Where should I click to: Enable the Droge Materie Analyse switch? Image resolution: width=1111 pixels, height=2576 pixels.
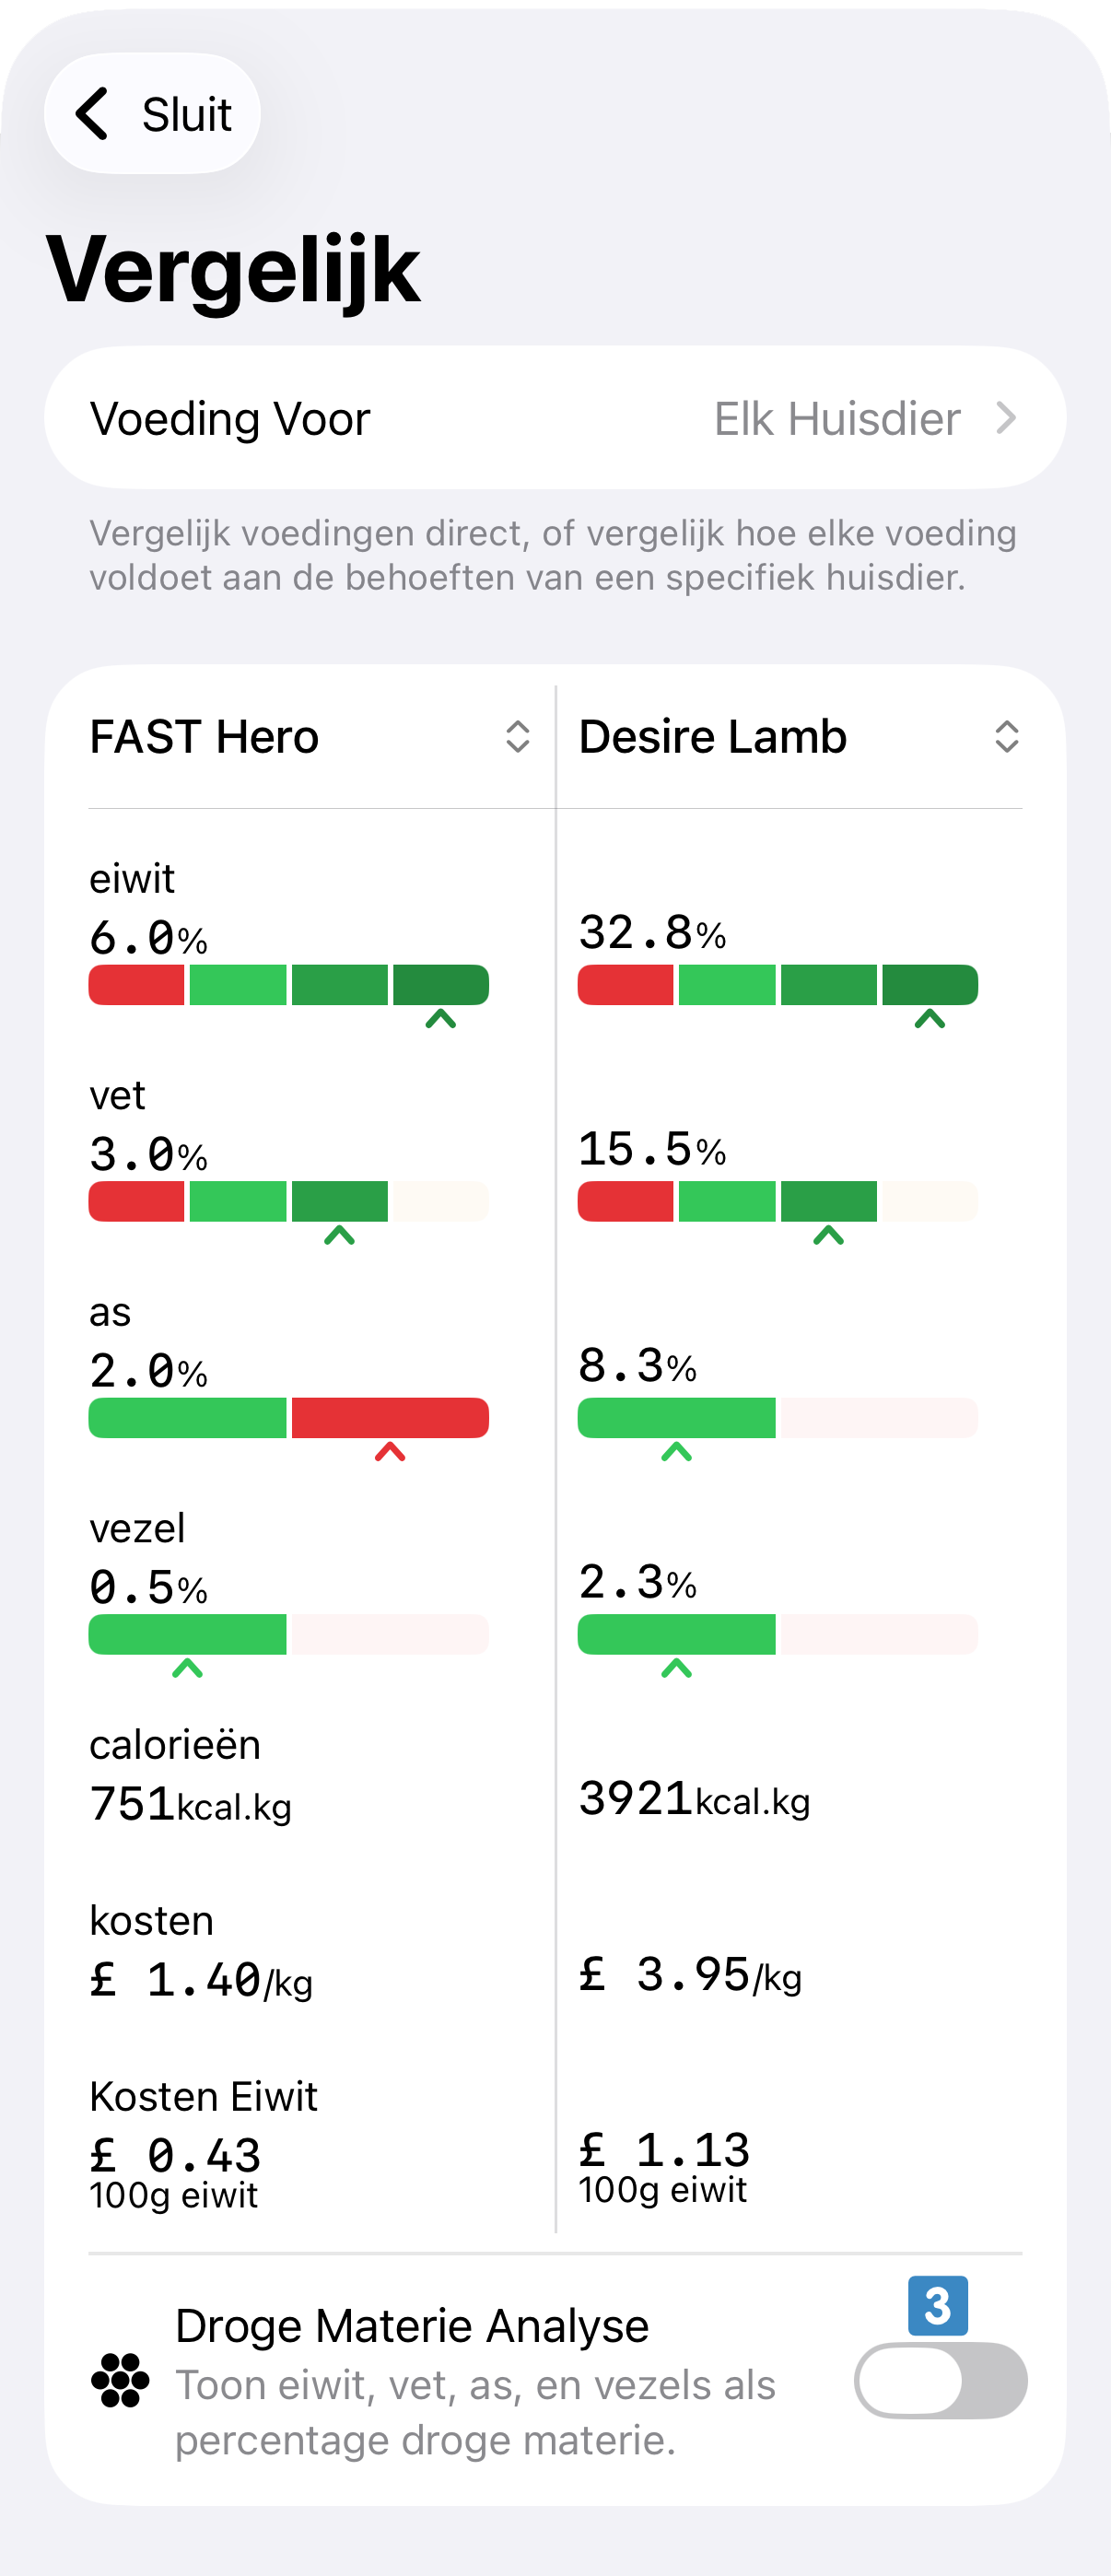click(x=940, y=2381)
